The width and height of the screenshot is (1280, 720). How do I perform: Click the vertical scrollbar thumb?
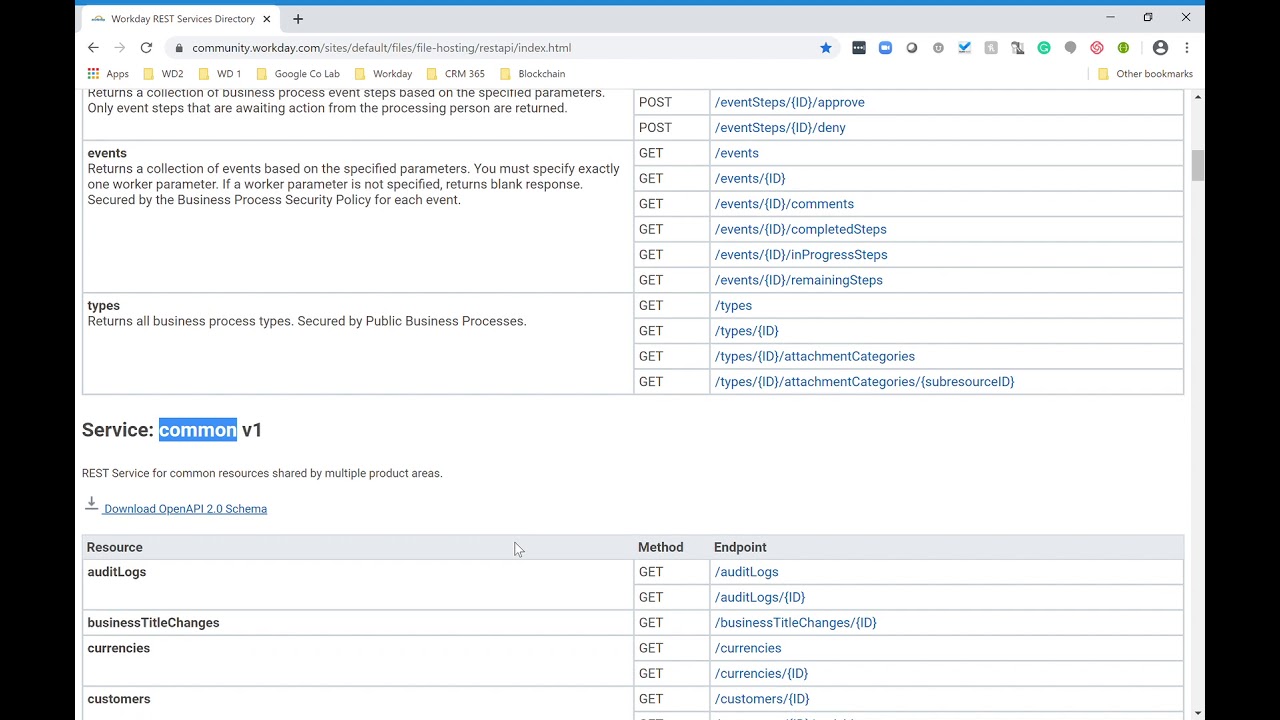1197,165
